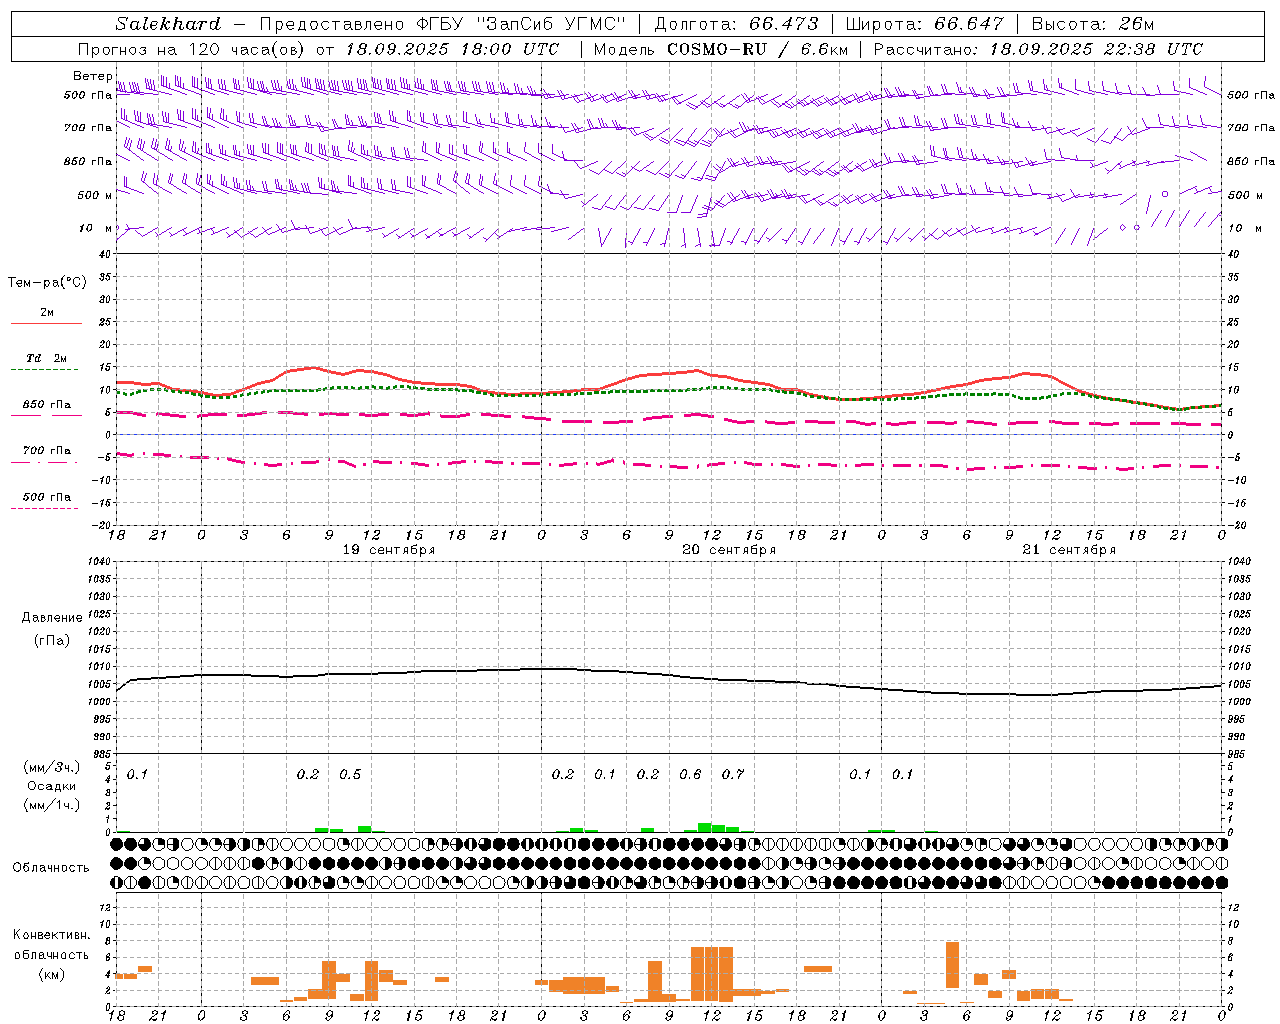Screen dimensions: 1280x1024
Task: Click the 'Долгота: 66.473' longitude field
Action: tap(736, 24)
